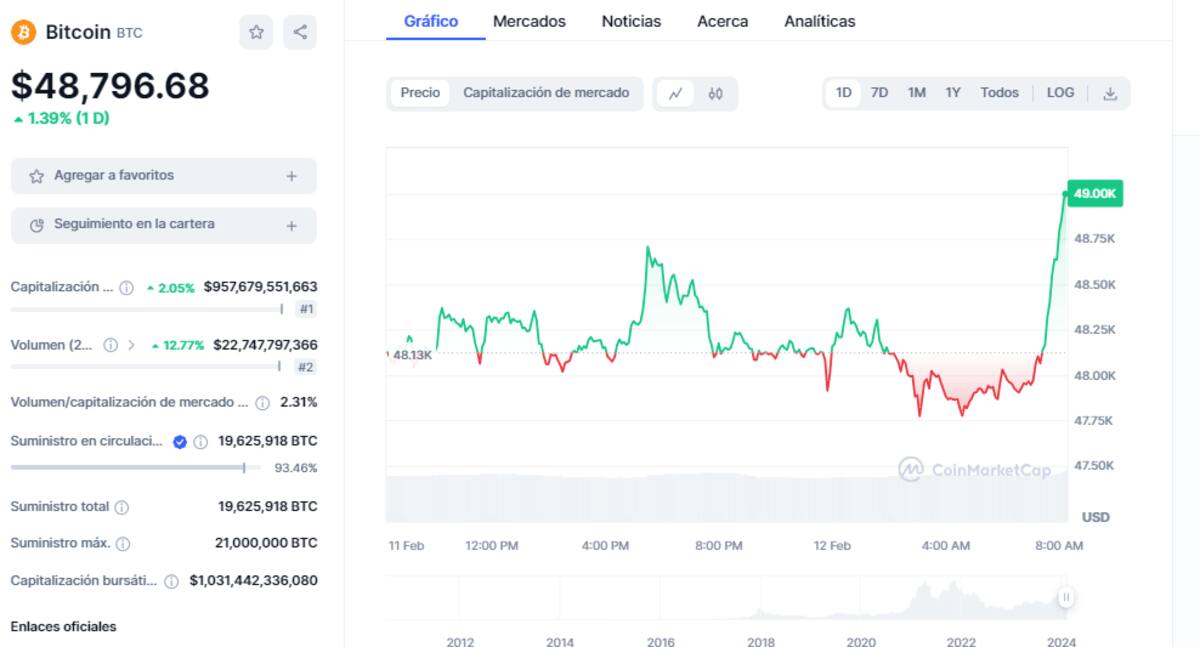
Task: Toggle the LOG scale option
Action: coord(1060,93)
